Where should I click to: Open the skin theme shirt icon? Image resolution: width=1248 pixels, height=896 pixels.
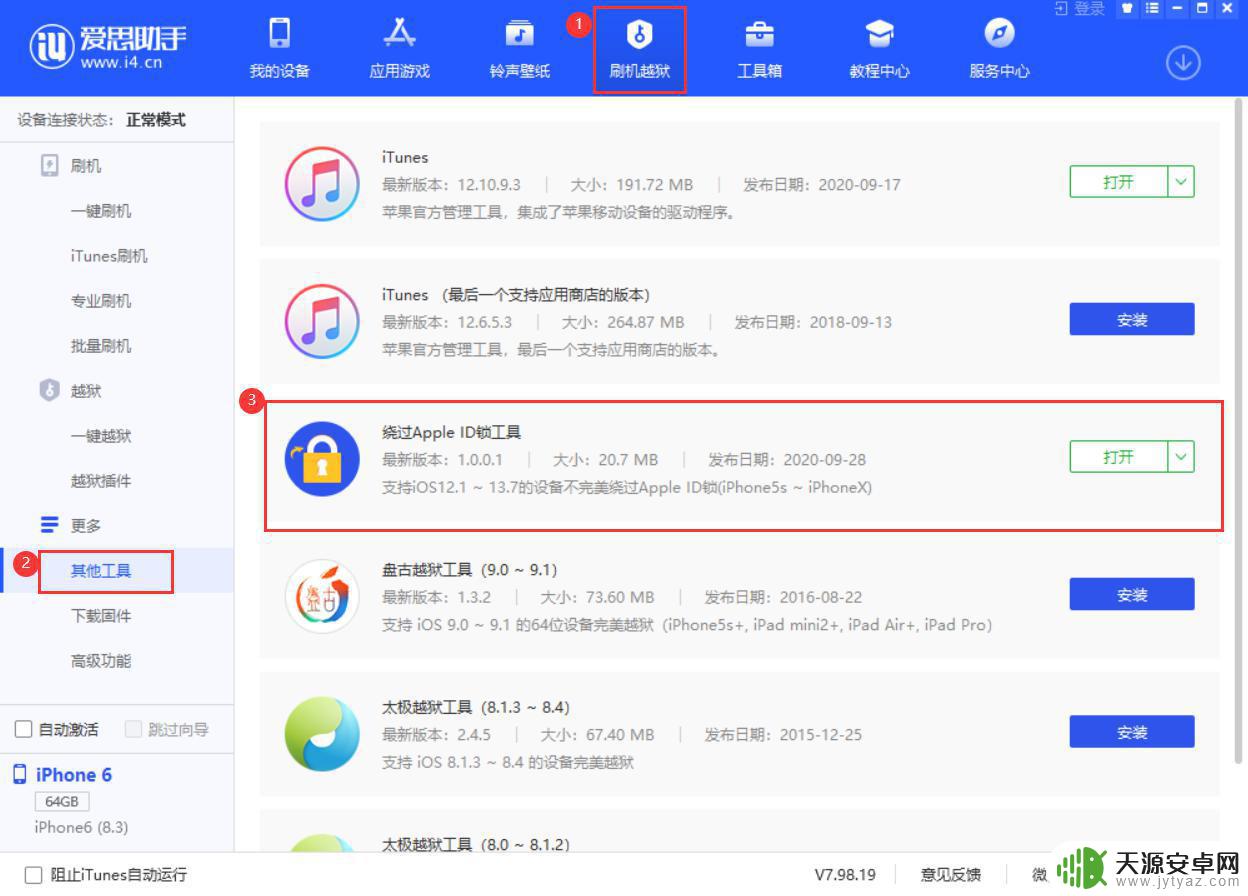click(1127, 8)
